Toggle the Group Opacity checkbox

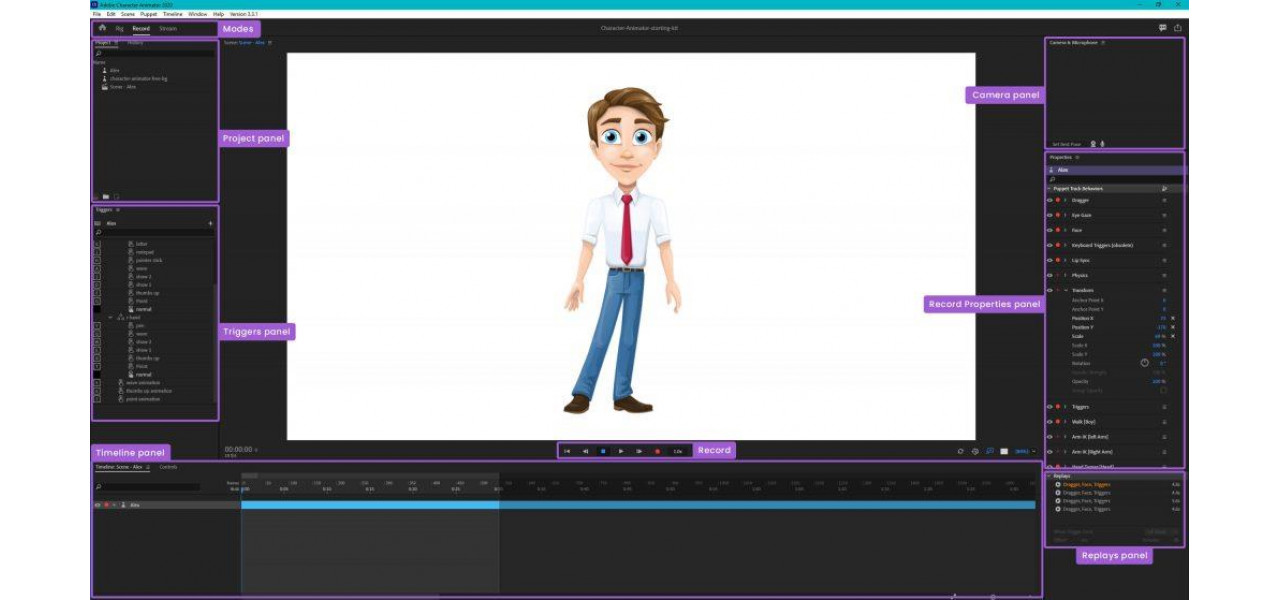pyautogui.click(x=1163, y=390)
